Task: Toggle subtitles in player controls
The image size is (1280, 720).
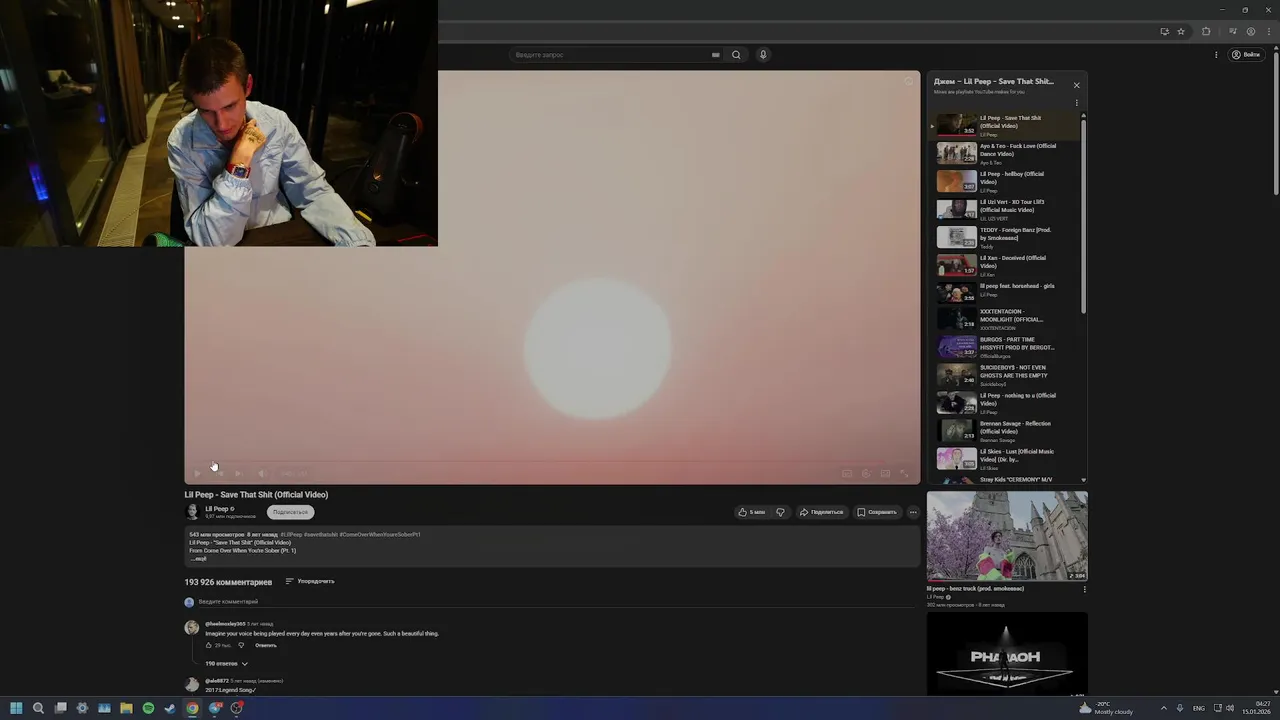Action: pos(847,473)
